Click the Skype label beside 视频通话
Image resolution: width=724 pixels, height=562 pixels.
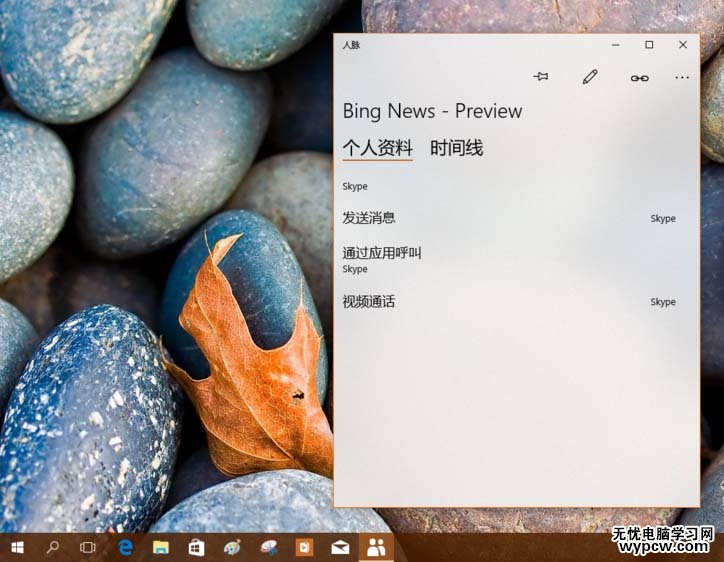(663, 302)
